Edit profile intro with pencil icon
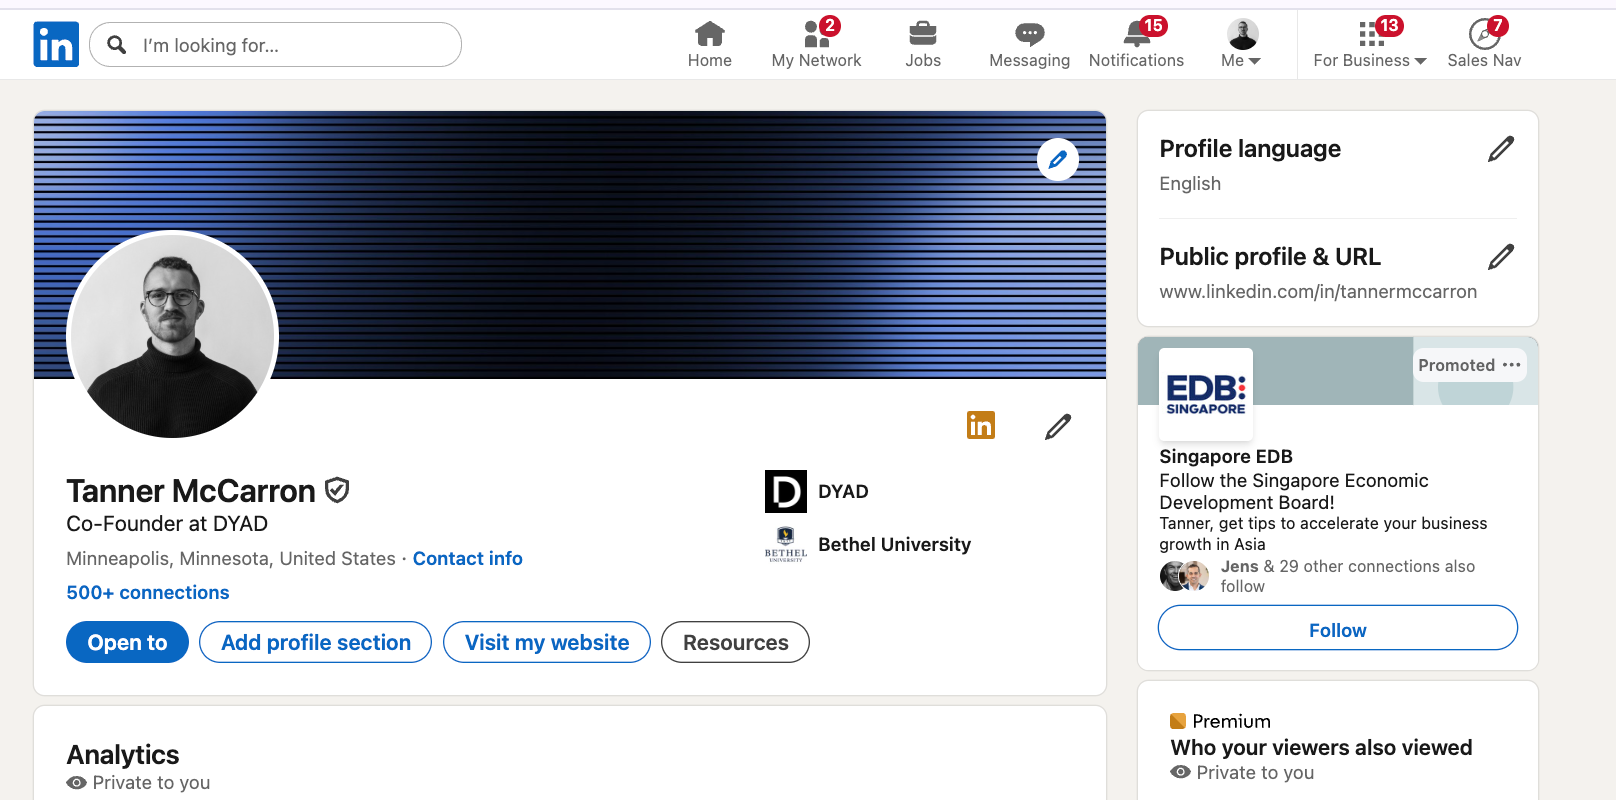Viewport: 1616px width, 800px height. [1057, 427]
